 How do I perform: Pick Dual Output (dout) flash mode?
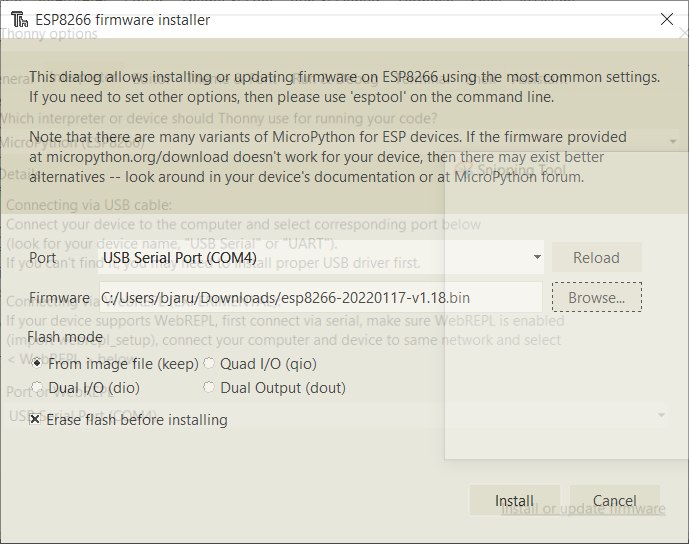point(209,388)
